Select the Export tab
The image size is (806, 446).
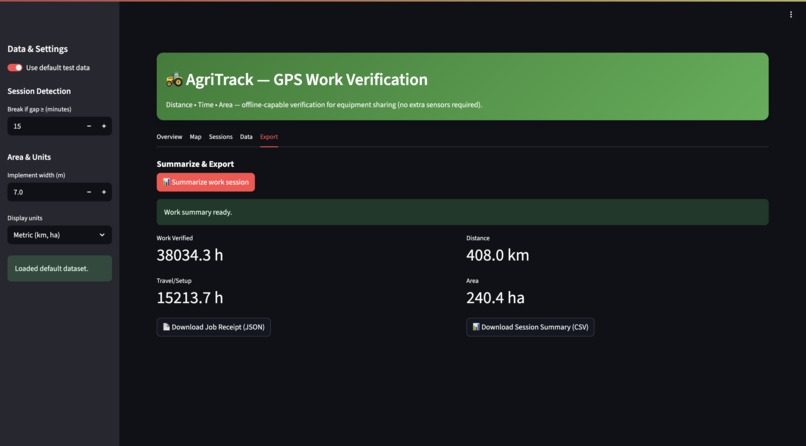click(x=269, y=137)
